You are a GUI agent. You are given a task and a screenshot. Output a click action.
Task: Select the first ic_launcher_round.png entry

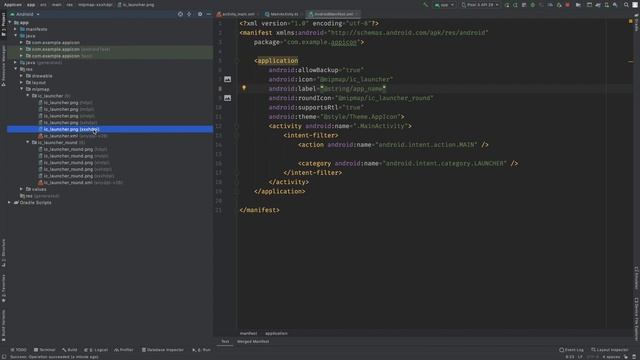[x=73, y=149]
